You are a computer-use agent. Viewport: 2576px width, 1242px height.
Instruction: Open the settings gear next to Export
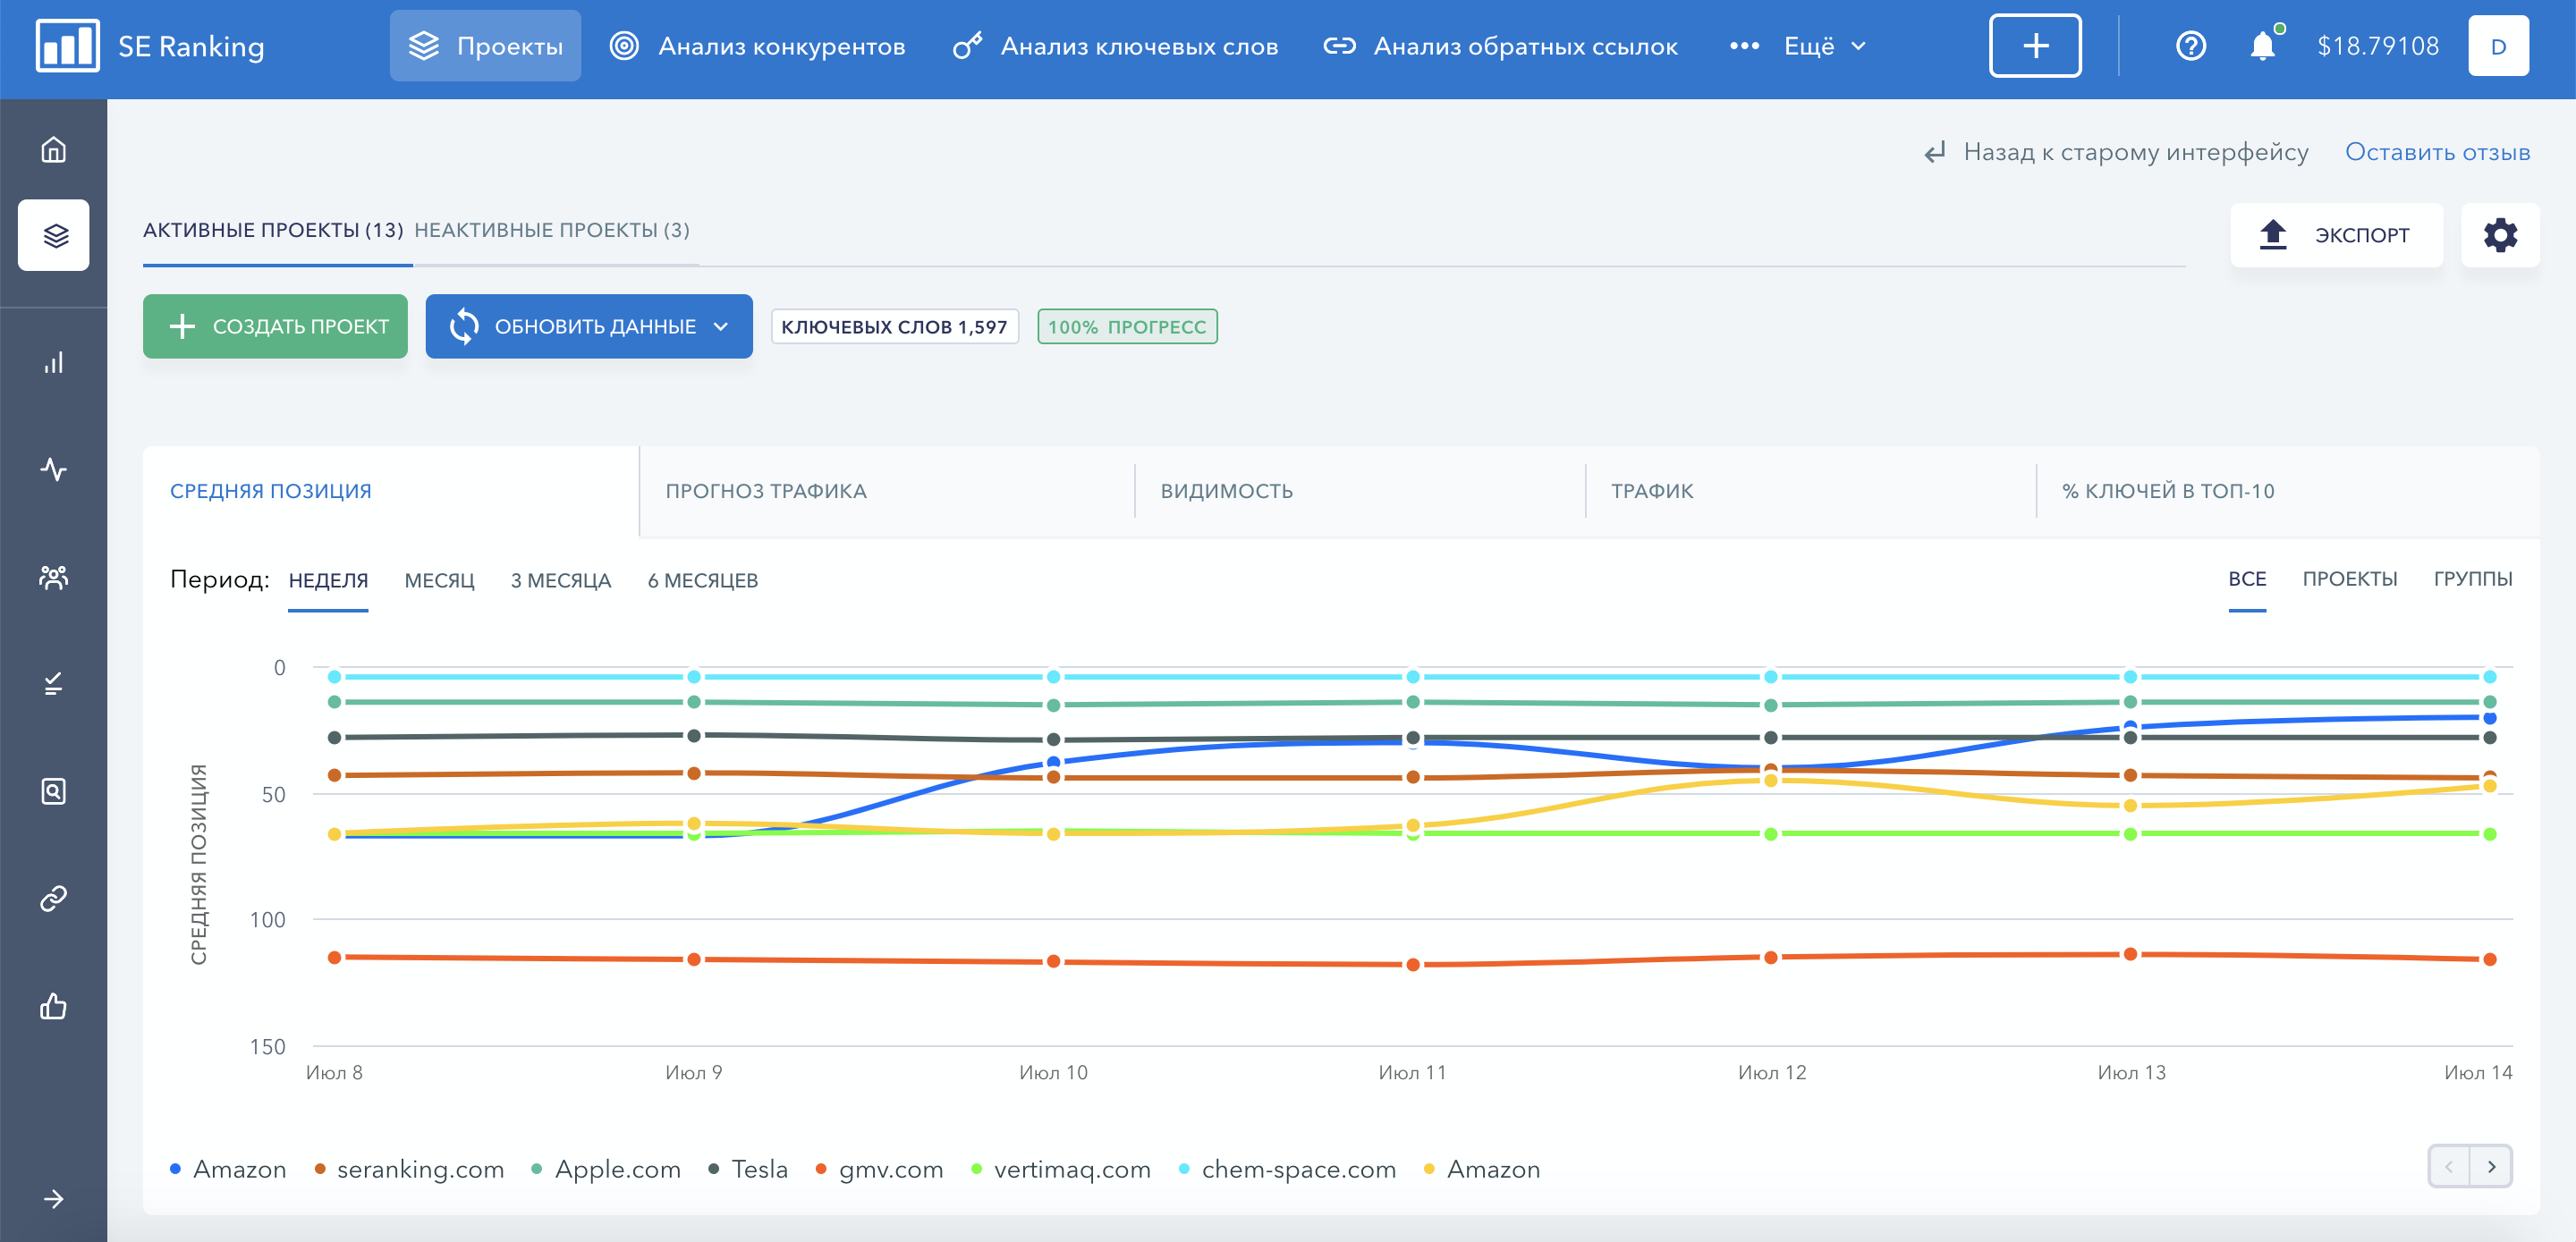coord(2499,235)
